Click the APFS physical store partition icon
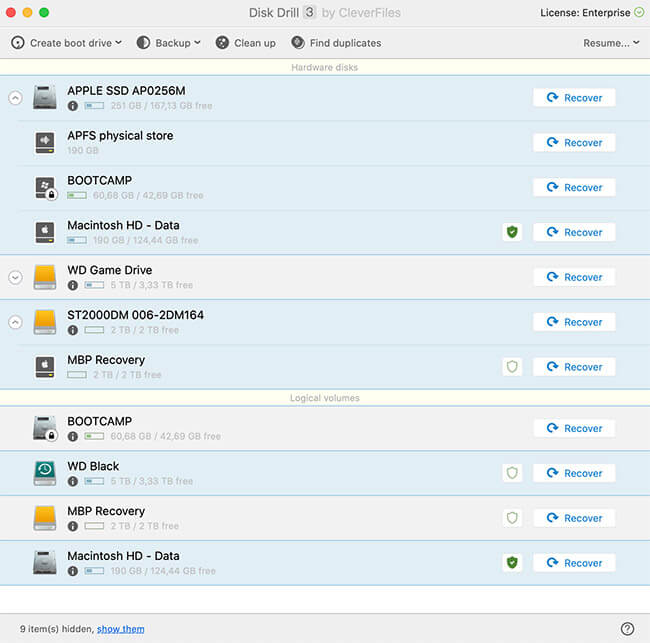Screen dimensions: 650x643 45,143
